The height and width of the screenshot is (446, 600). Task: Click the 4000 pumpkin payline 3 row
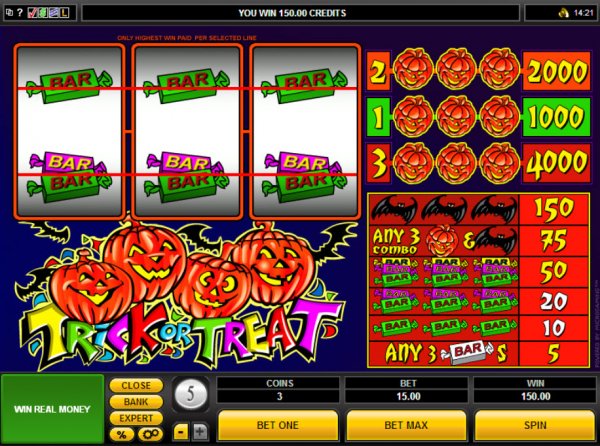(x=478, y=163)
